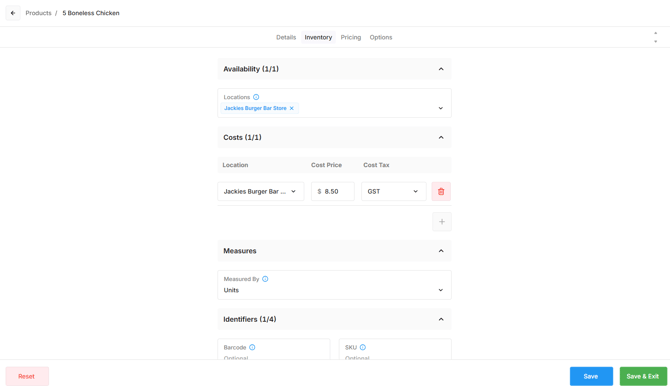
Task: Collapse the Costs section
Action: click(x=441, y=137)
